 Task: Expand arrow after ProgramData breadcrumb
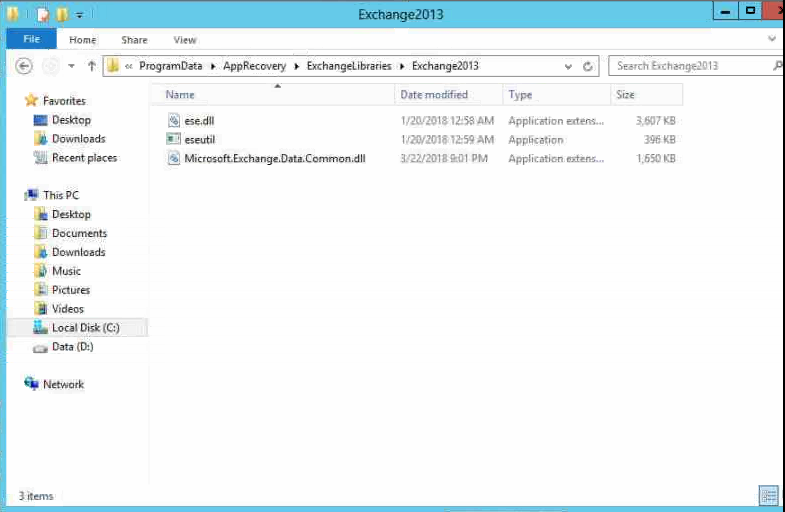213,66
